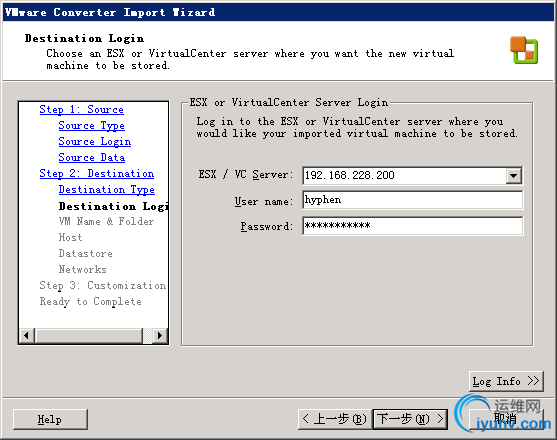Expand the Log Info panel
Viewport: 557px width, 440px height.
(x=506, y=381)
